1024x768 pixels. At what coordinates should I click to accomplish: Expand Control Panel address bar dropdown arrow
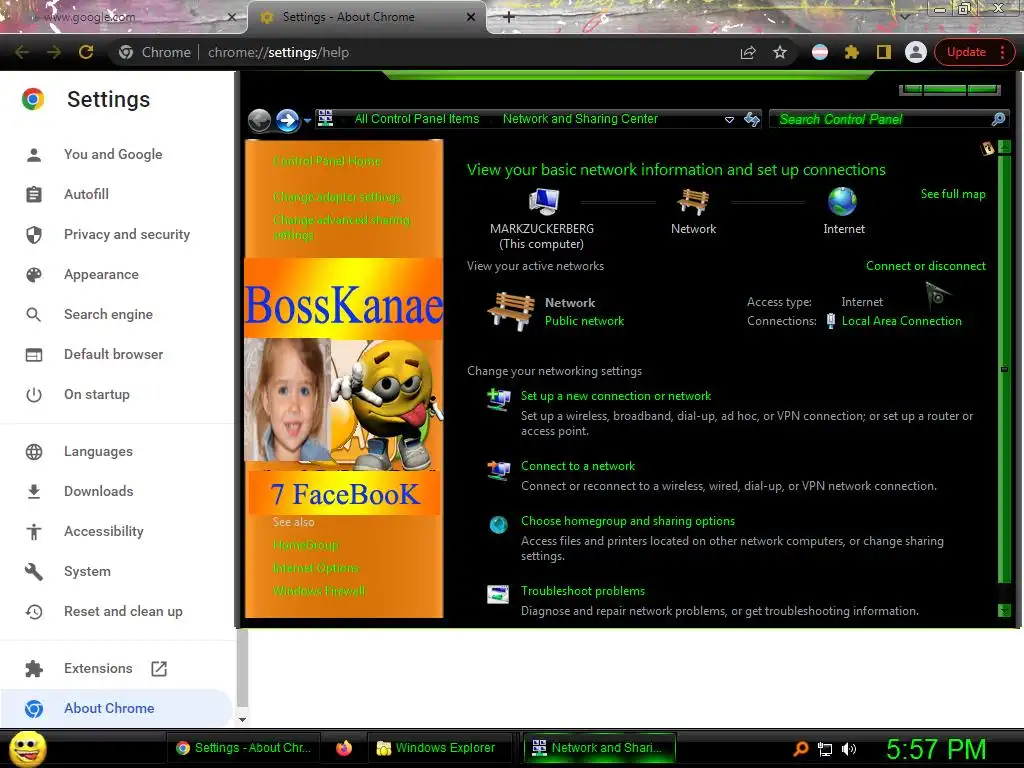[x=729, y=120]
